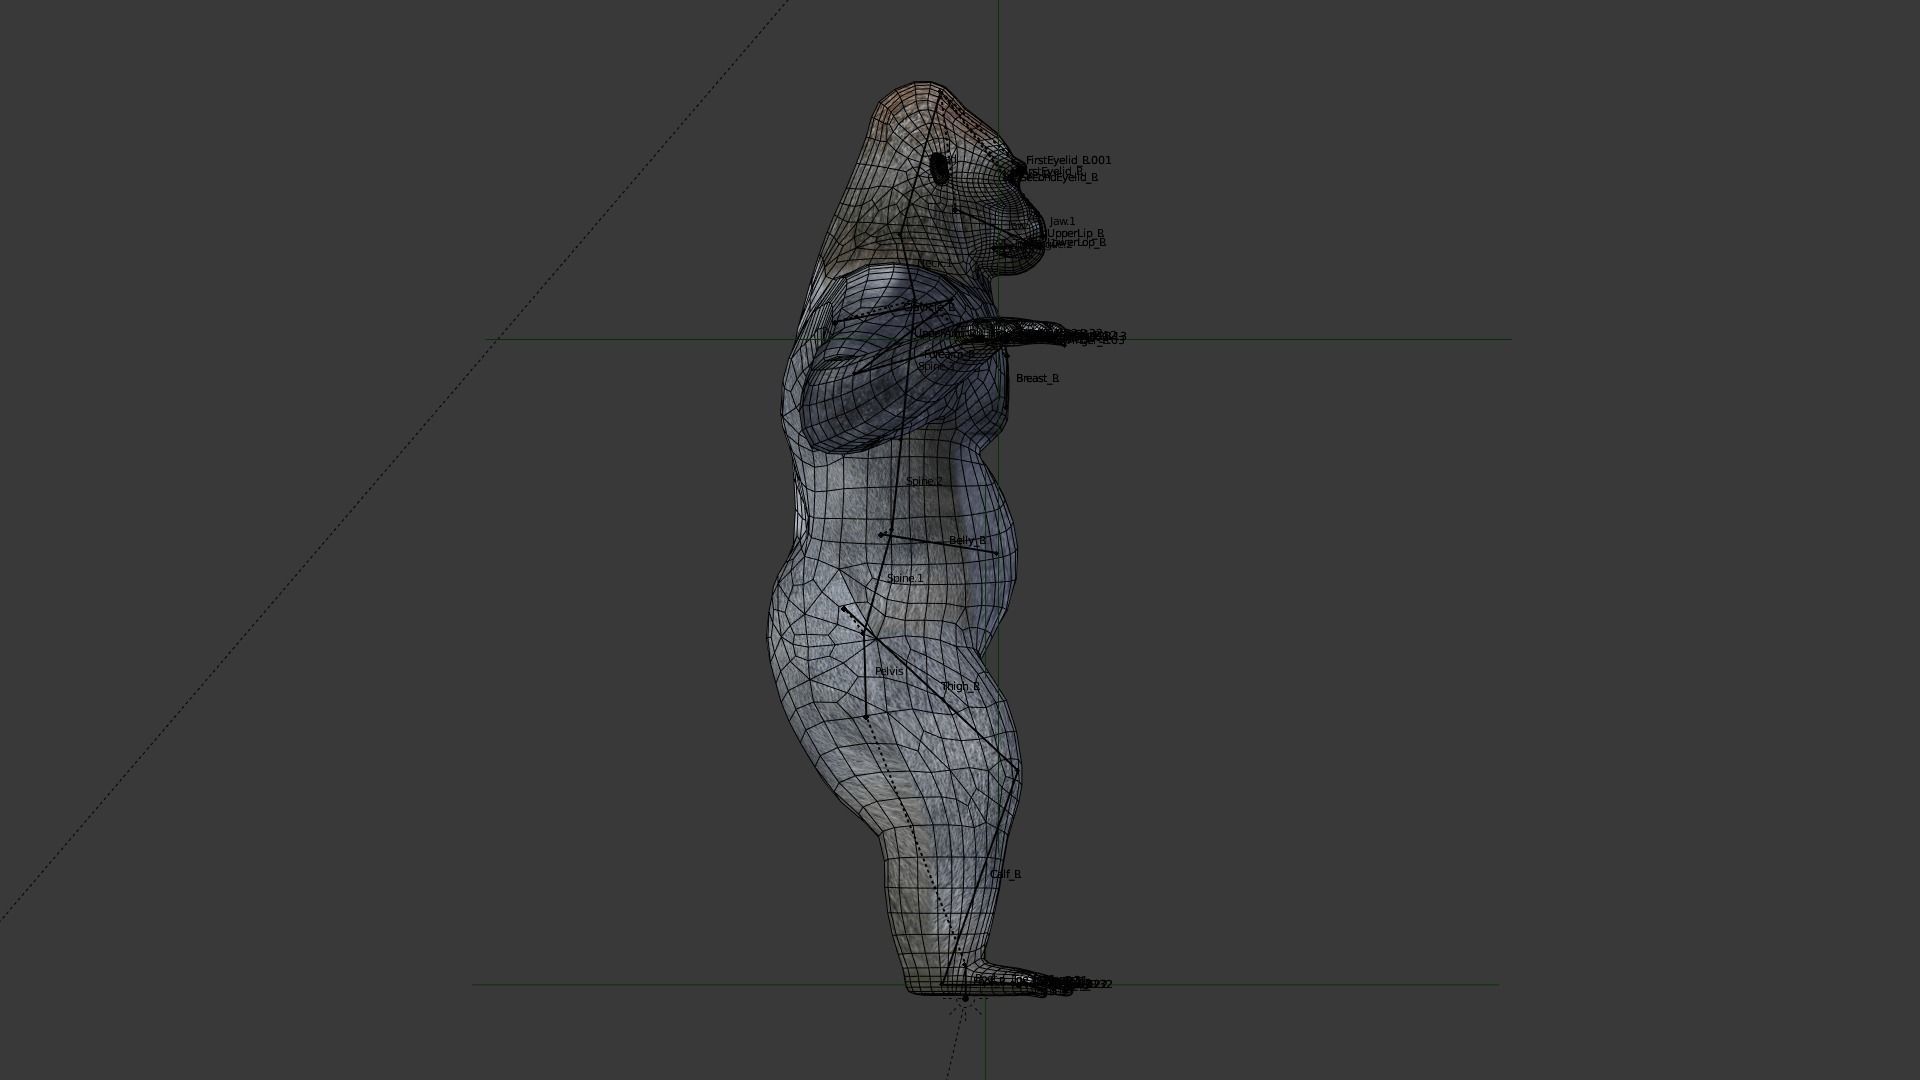This screenshot has height=1080, width=1920.
Task: Select the FirstEyelid_B.001 bone label
Action: click(1068, 160)
